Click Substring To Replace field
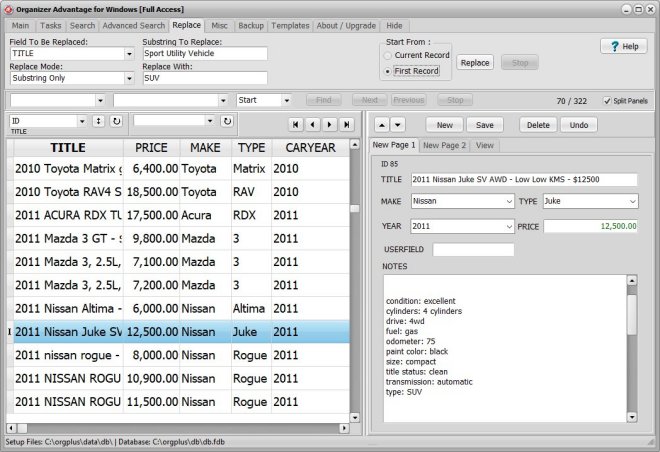The image size is (660, 452). click(x=205, y=53)
